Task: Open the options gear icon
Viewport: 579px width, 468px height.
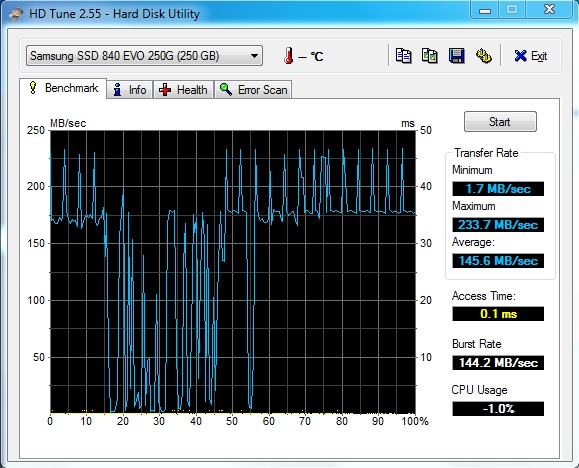Action: 483,56
